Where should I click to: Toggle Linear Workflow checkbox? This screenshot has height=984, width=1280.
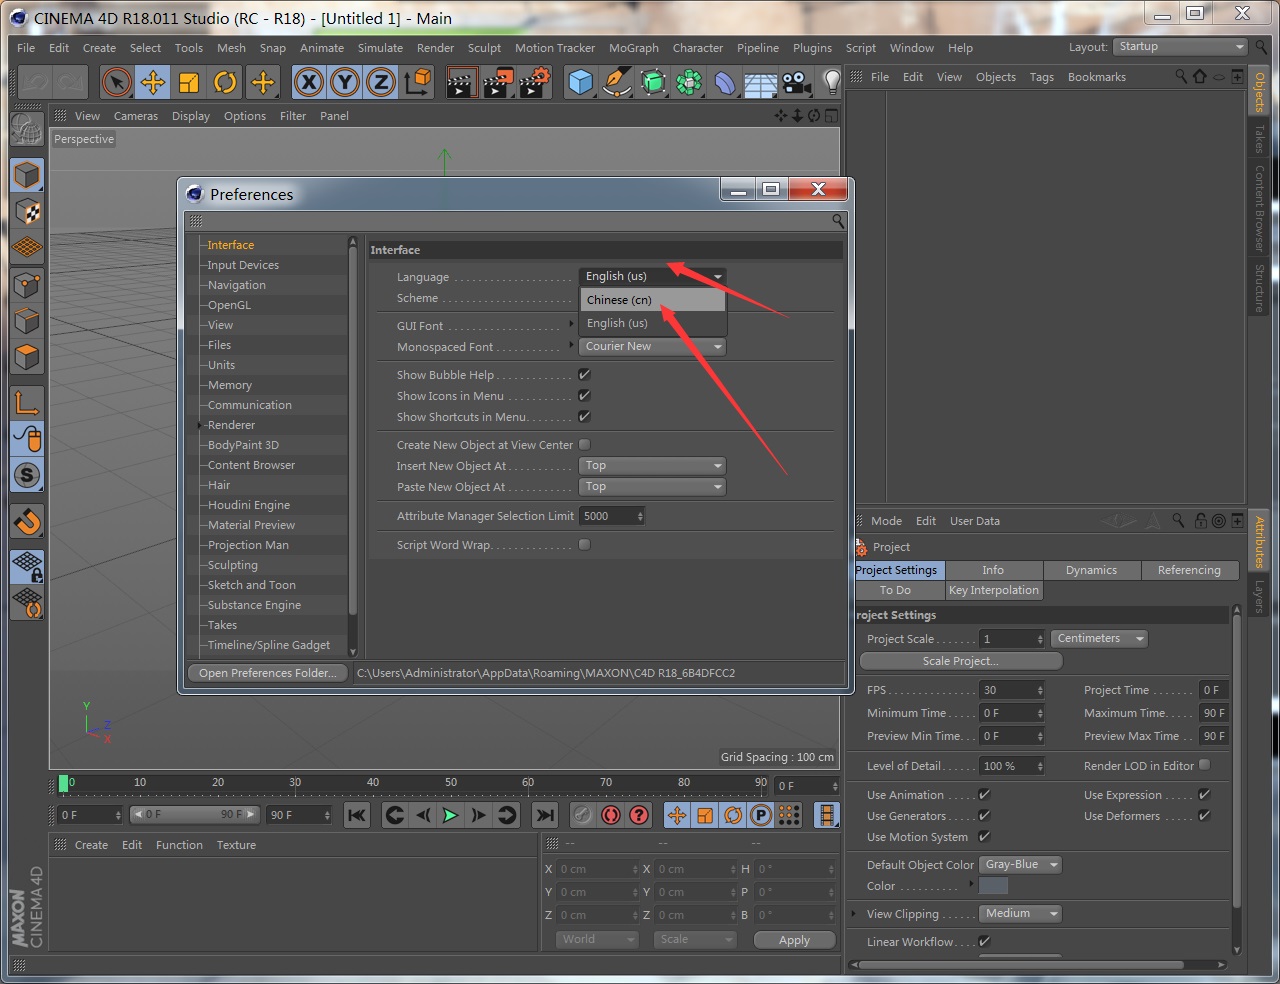point(984,941)
